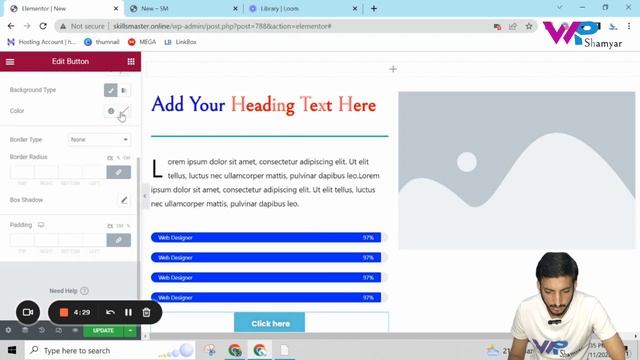Toggle Padding link values button

pos(118,240)
